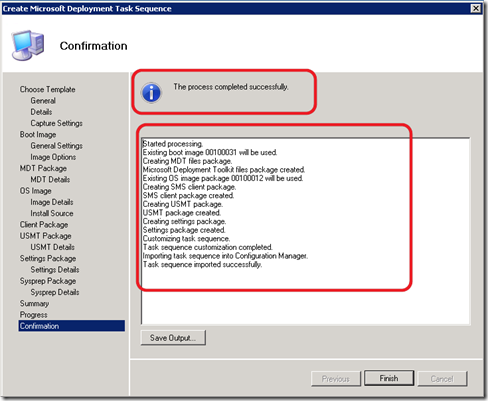Select the MDT Details step

tap(50, 180)
